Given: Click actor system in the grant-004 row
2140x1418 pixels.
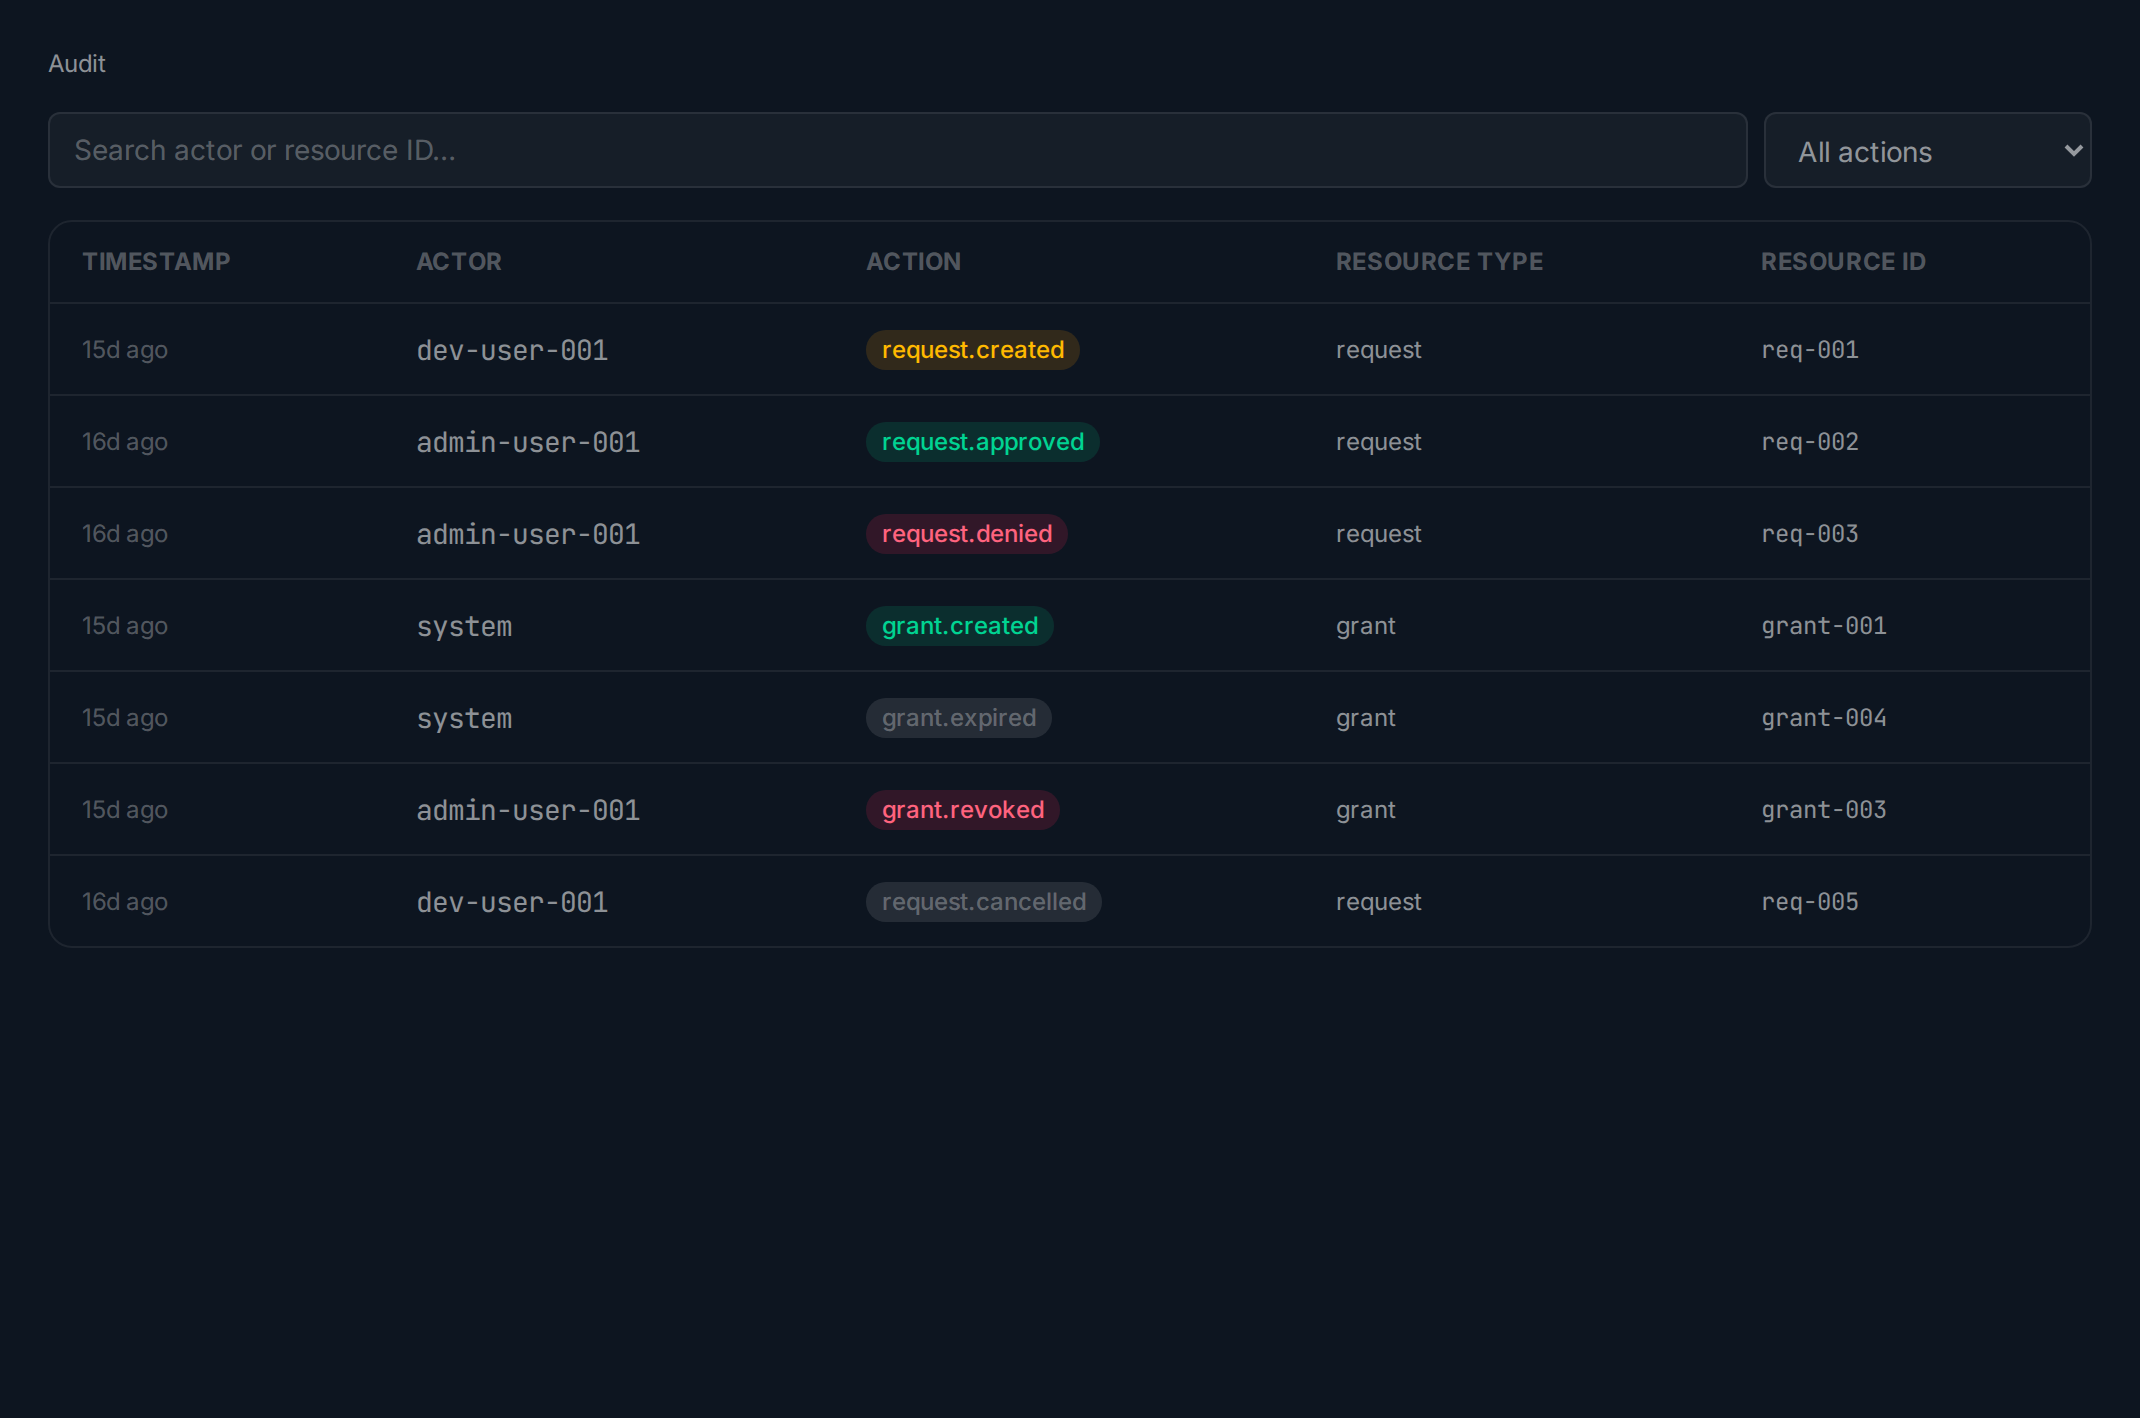Looking at the screenshot, I should tap(464, 718).
